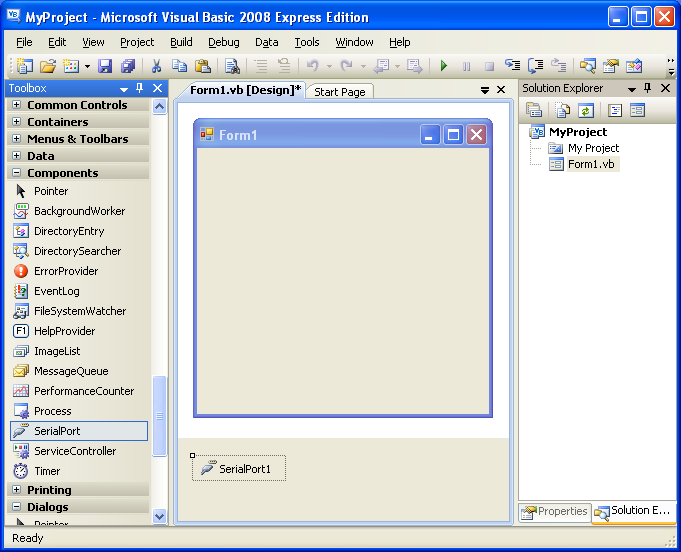Select SerialPort1 in the component tray
The height and width of the screenshot is (552, 681).
pos(239,469)
